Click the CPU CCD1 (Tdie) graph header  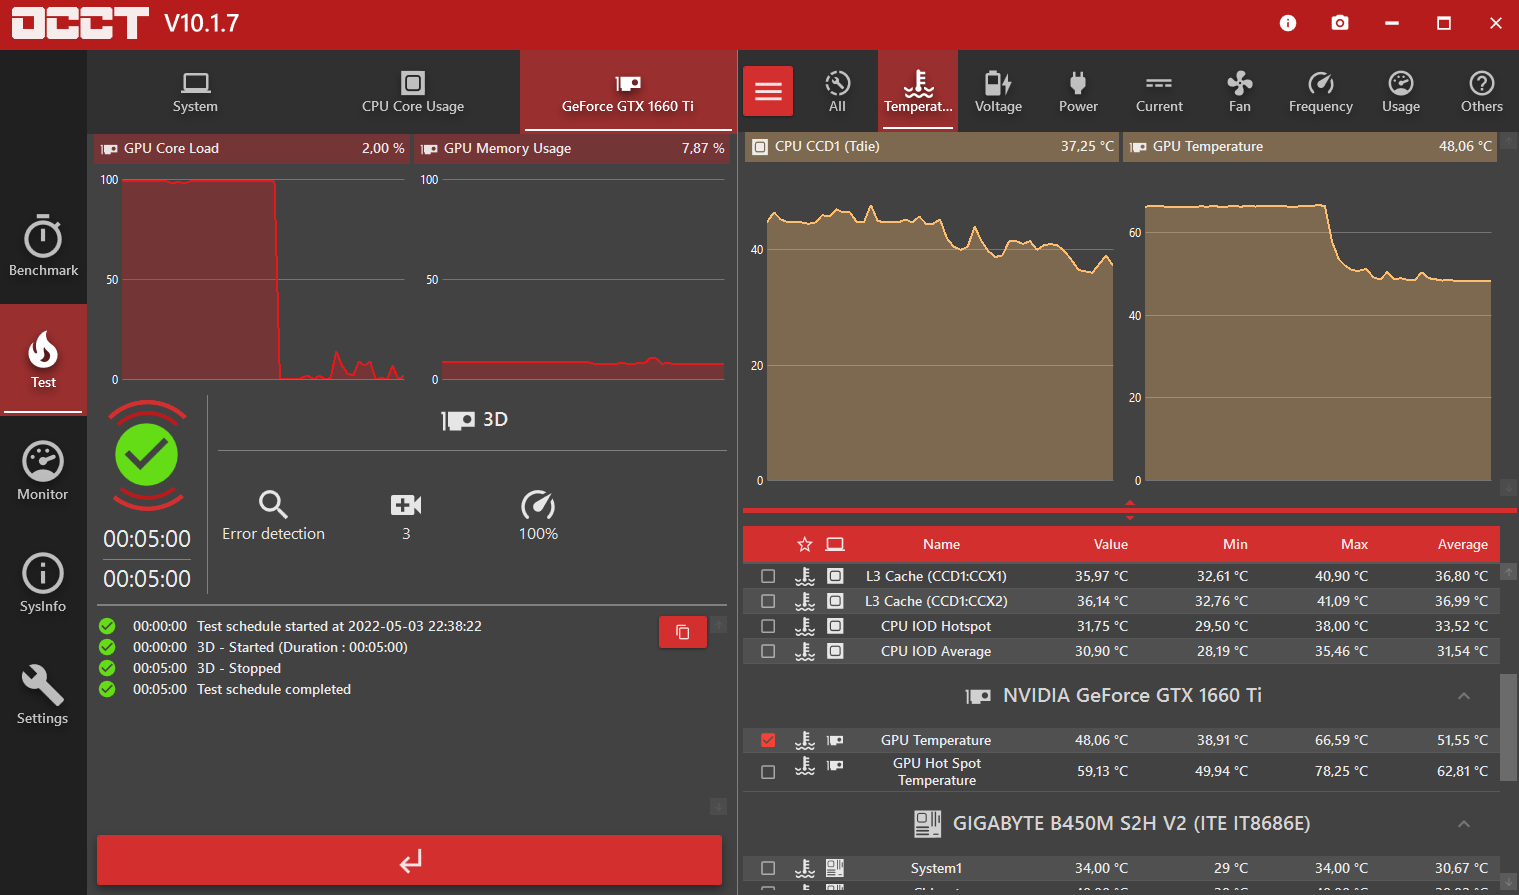[x=931, y=146]
